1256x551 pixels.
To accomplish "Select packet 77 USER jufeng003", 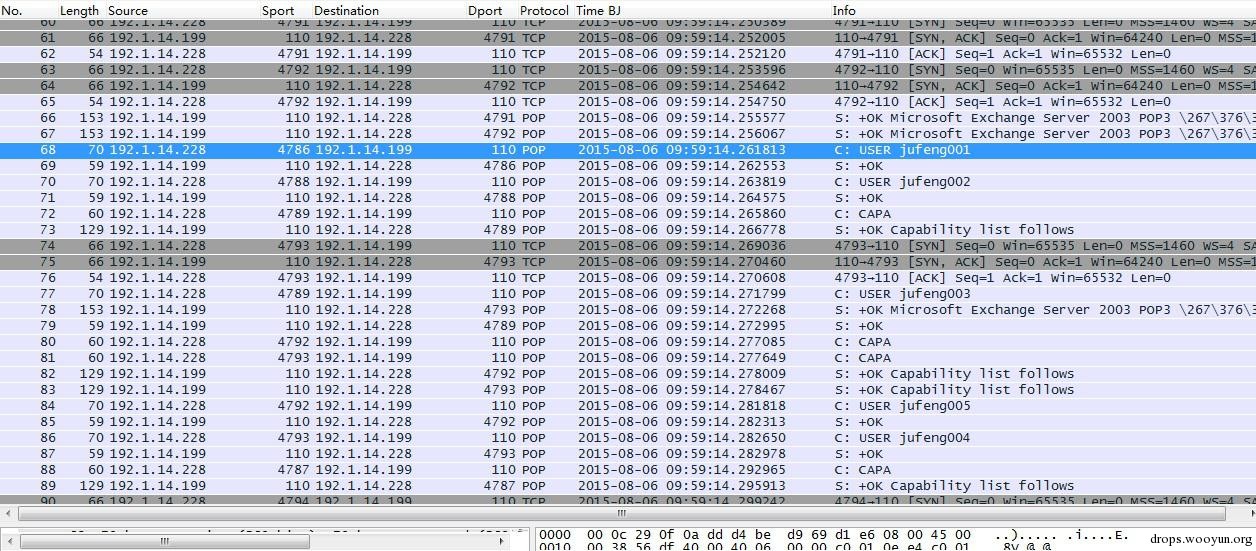I will pos(628,294).
